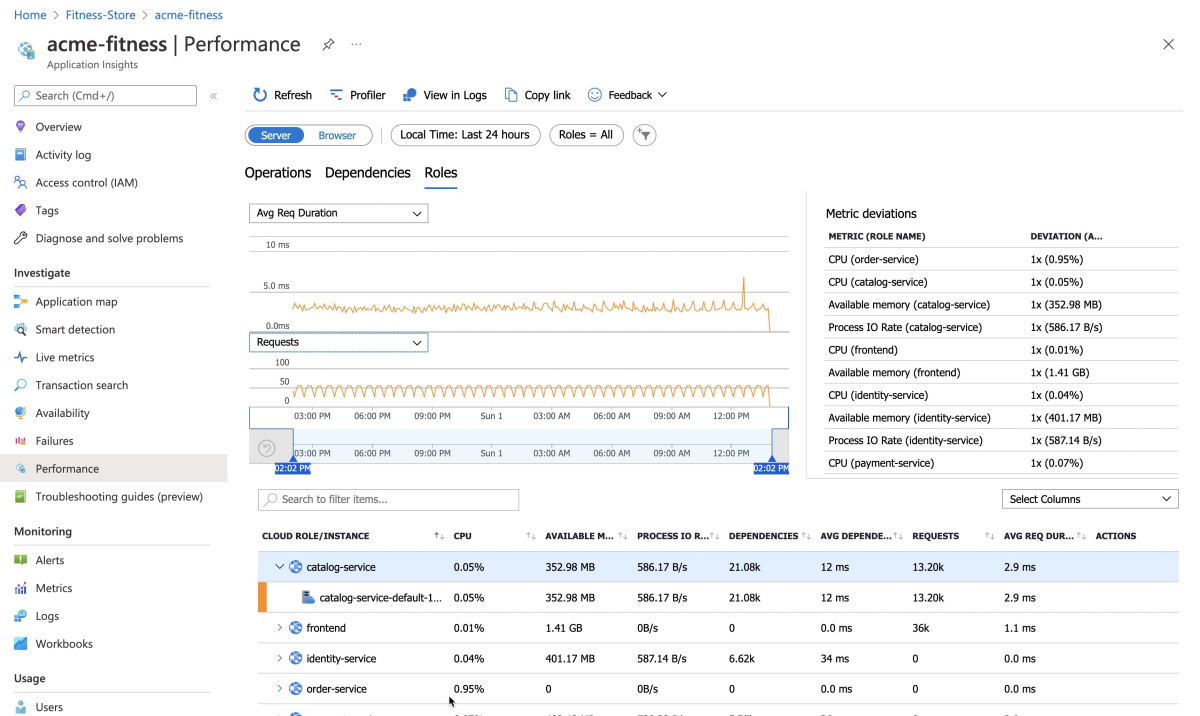Open the Select Columns dropdown

[1090, 499]
